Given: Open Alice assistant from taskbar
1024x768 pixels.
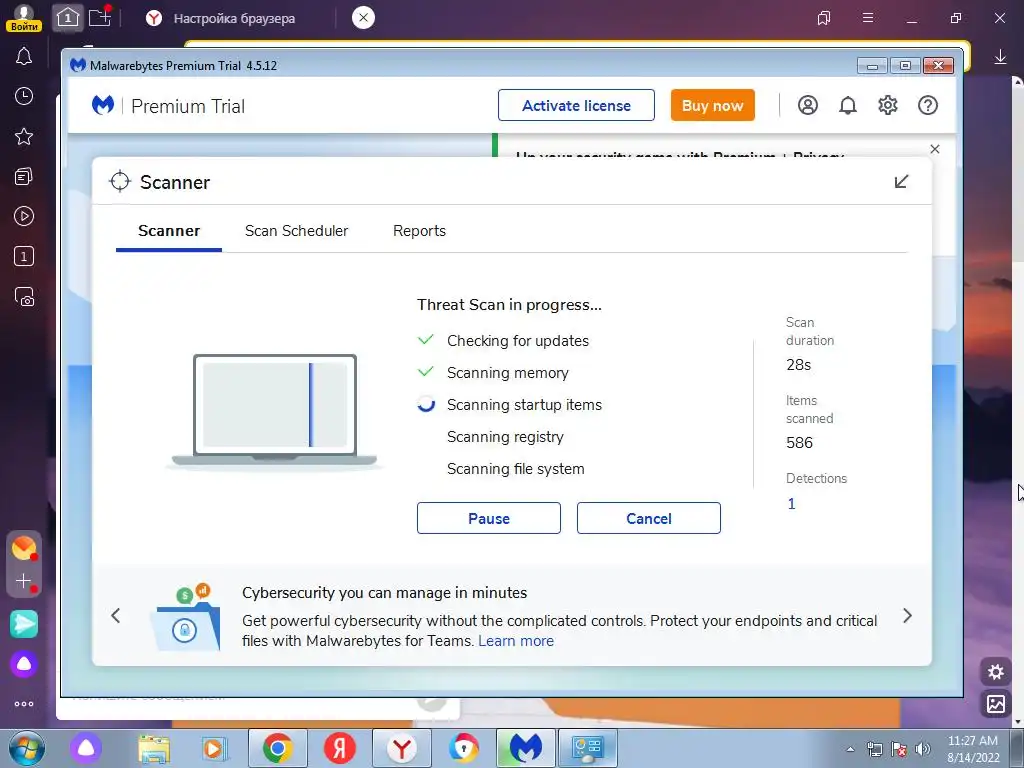Looking at the screenshot, I should [86, 748].
